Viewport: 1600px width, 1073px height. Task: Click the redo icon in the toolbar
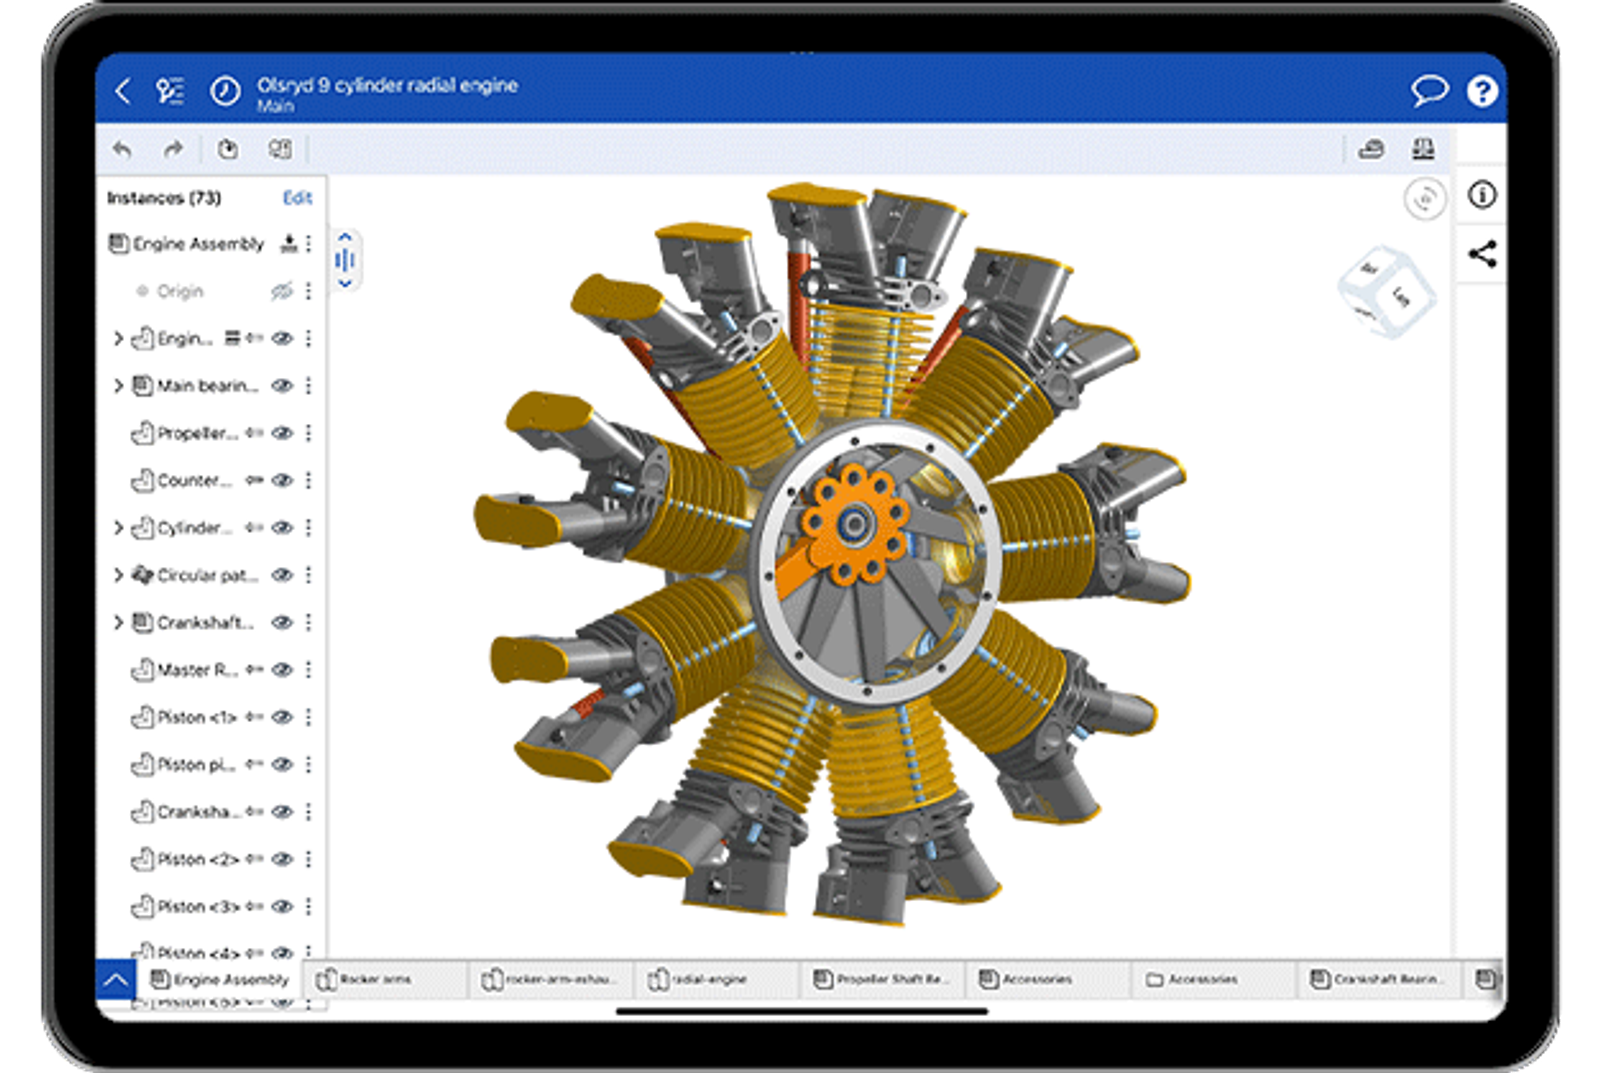pos(172,148)
